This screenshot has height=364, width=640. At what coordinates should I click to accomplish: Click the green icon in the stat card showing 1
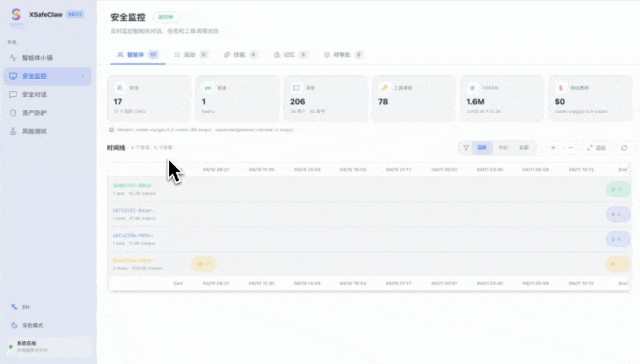(x=208, y=88)
